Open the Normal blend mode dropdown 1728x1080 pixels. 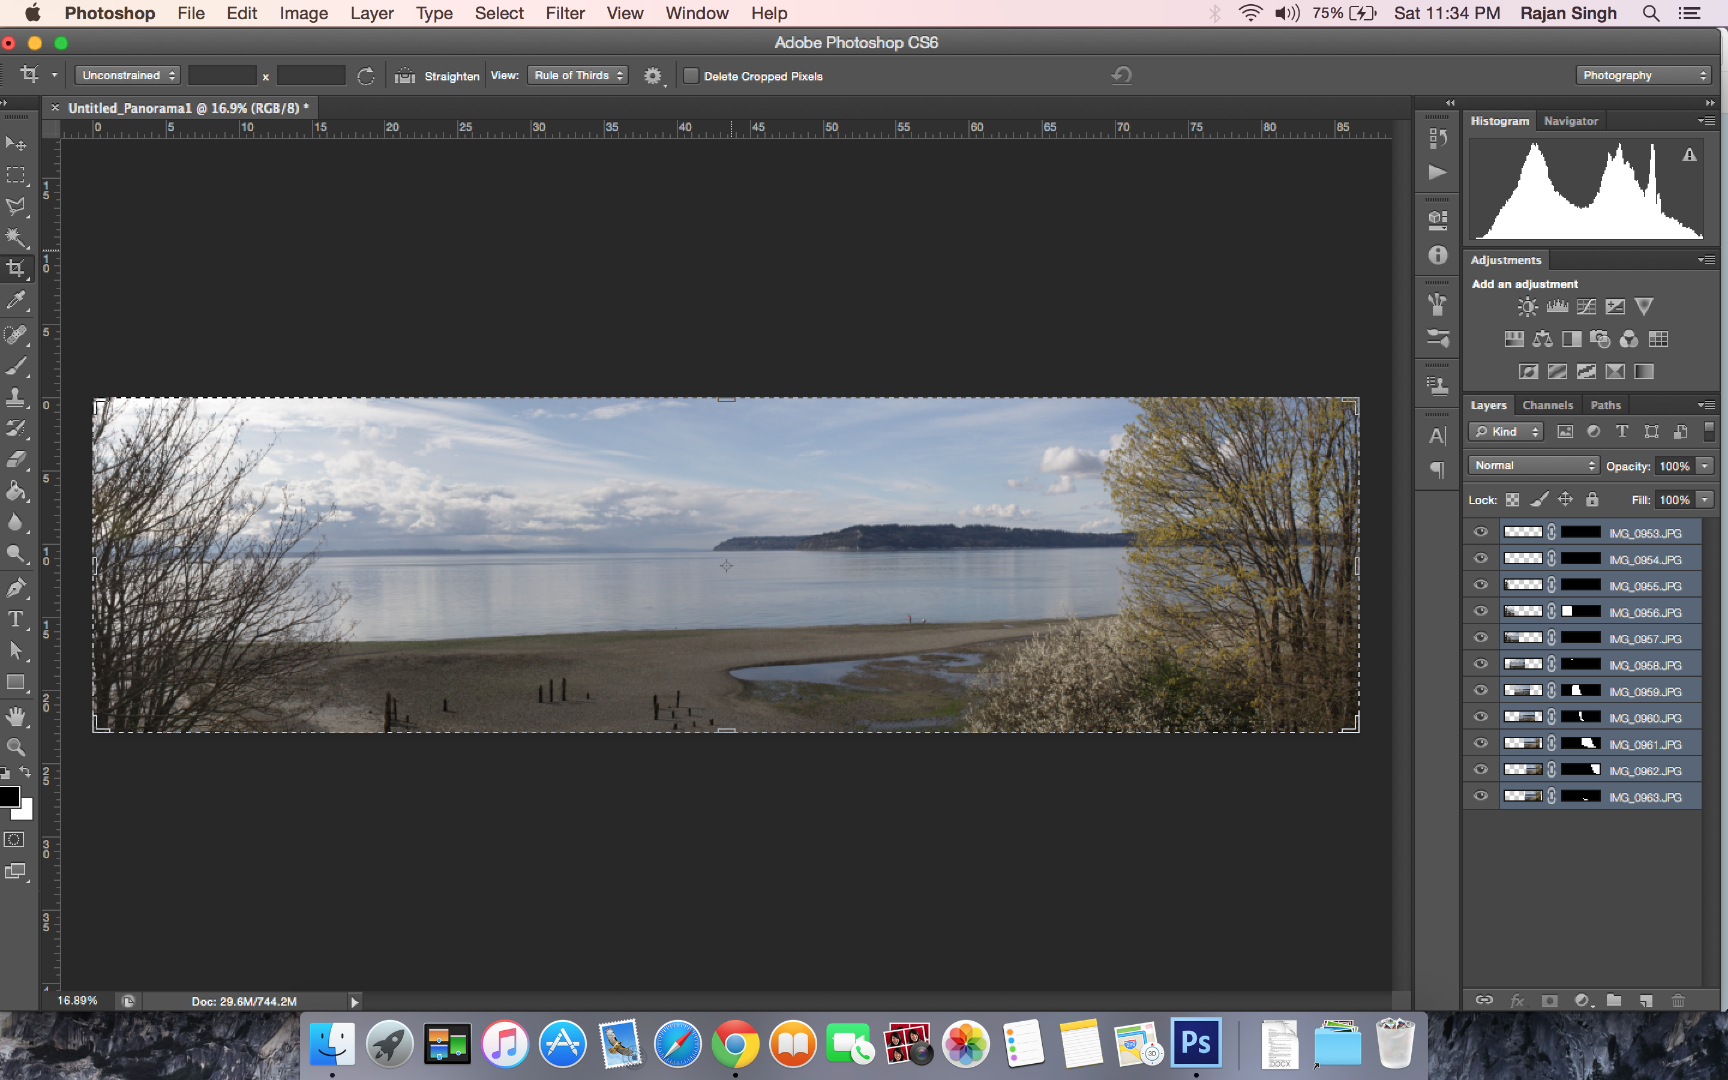click(x=1534, y=465)
